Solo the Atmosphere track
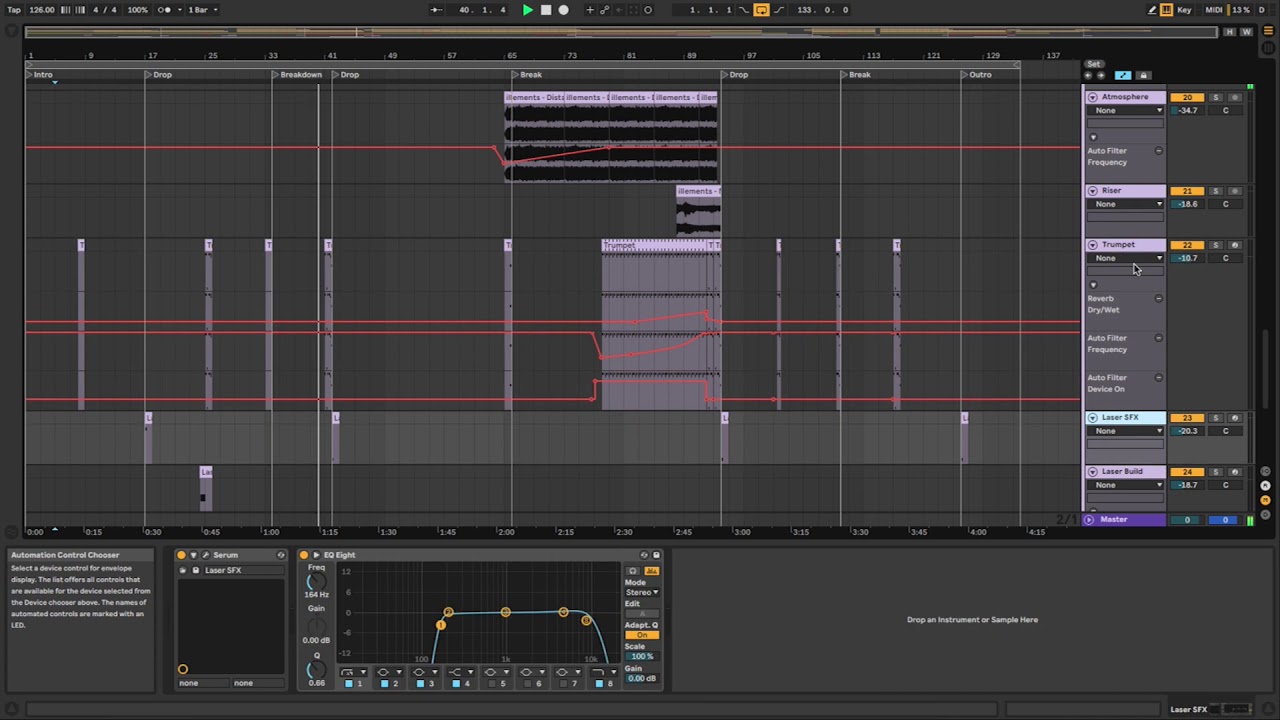The image size is (1280, 720). click(x=1216, y=98)
